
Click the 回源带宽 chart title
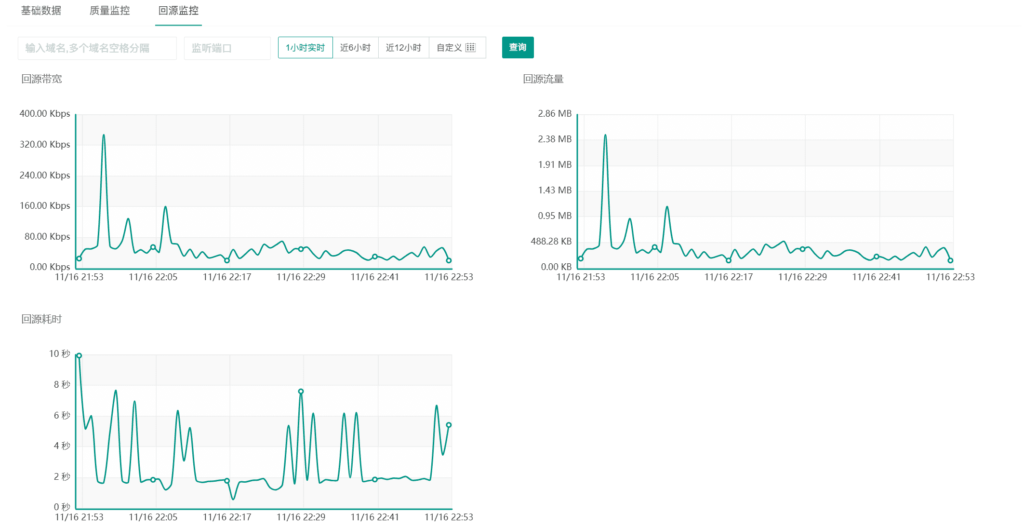[x=41, y=78]
